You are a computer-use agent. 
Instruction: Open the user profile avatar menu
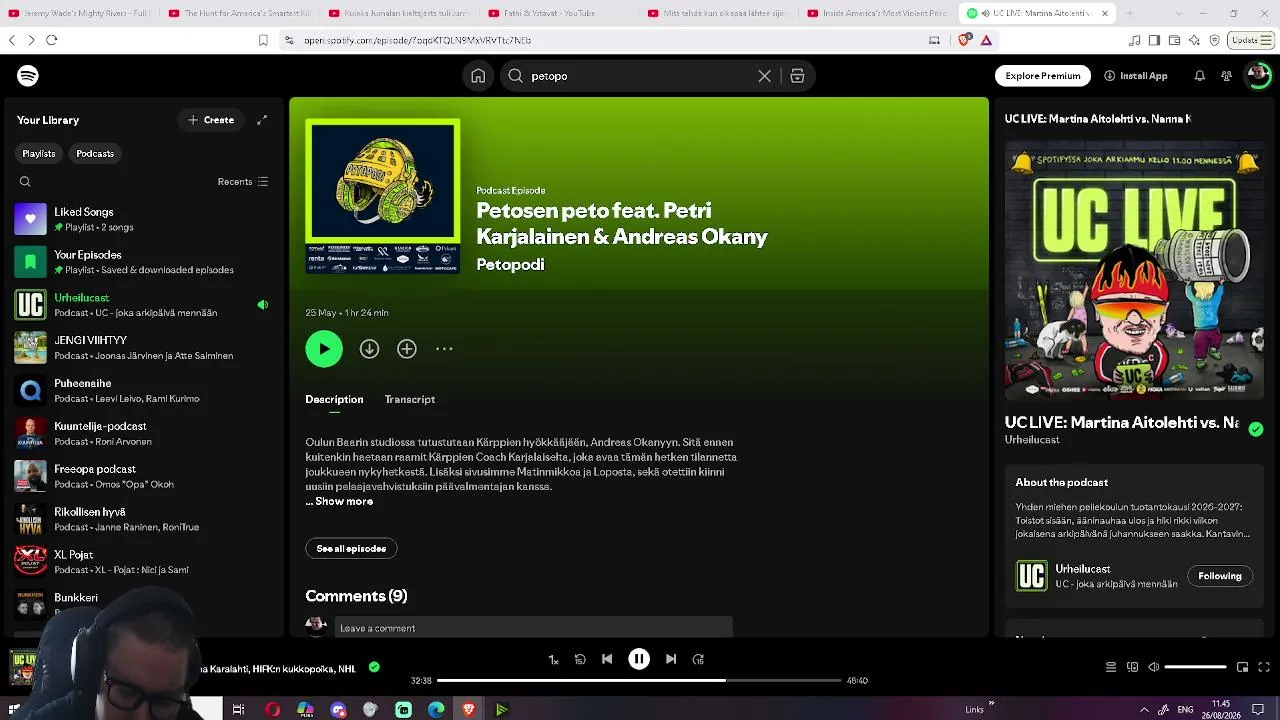[1258, 76]
